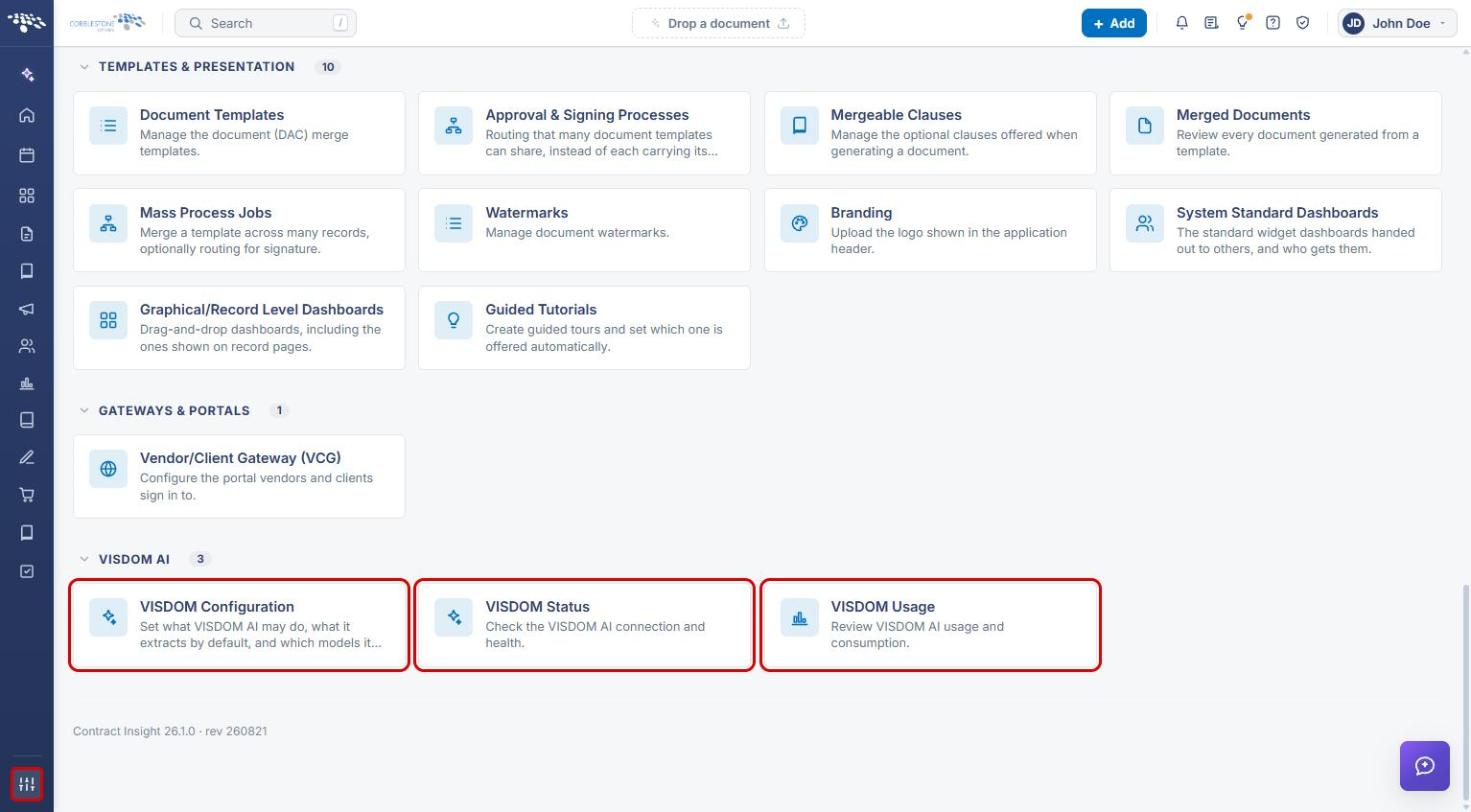Click the Cobblestone logo in header
Viewport: 1471px width, 812px height.
(107, 22)
